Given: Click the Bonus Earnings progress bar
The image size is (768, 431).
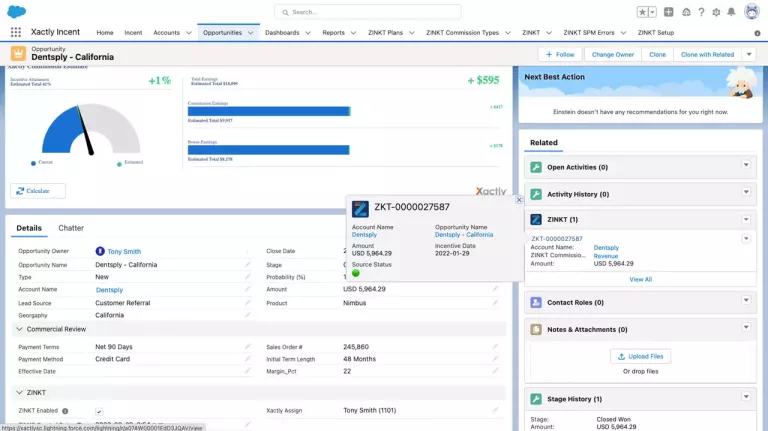Looking at the screenshot, I should coord(269,150).
